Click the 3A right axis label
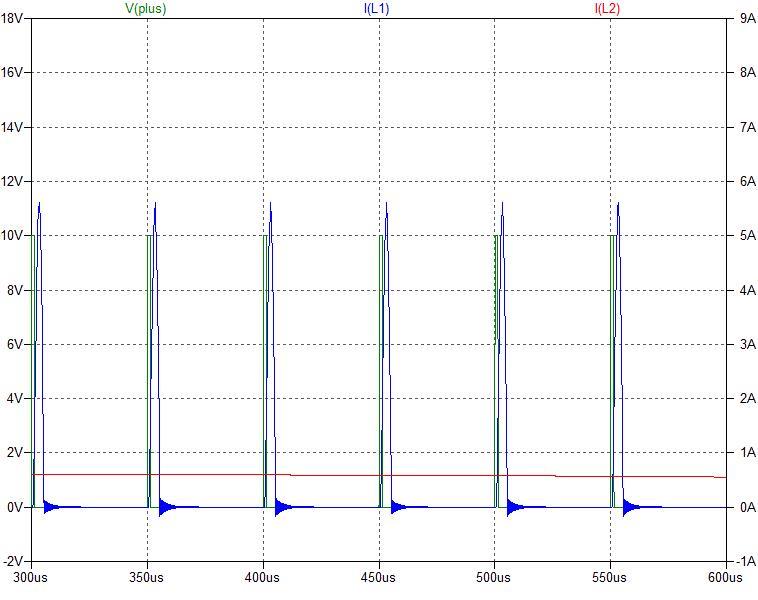 point(747,344)
